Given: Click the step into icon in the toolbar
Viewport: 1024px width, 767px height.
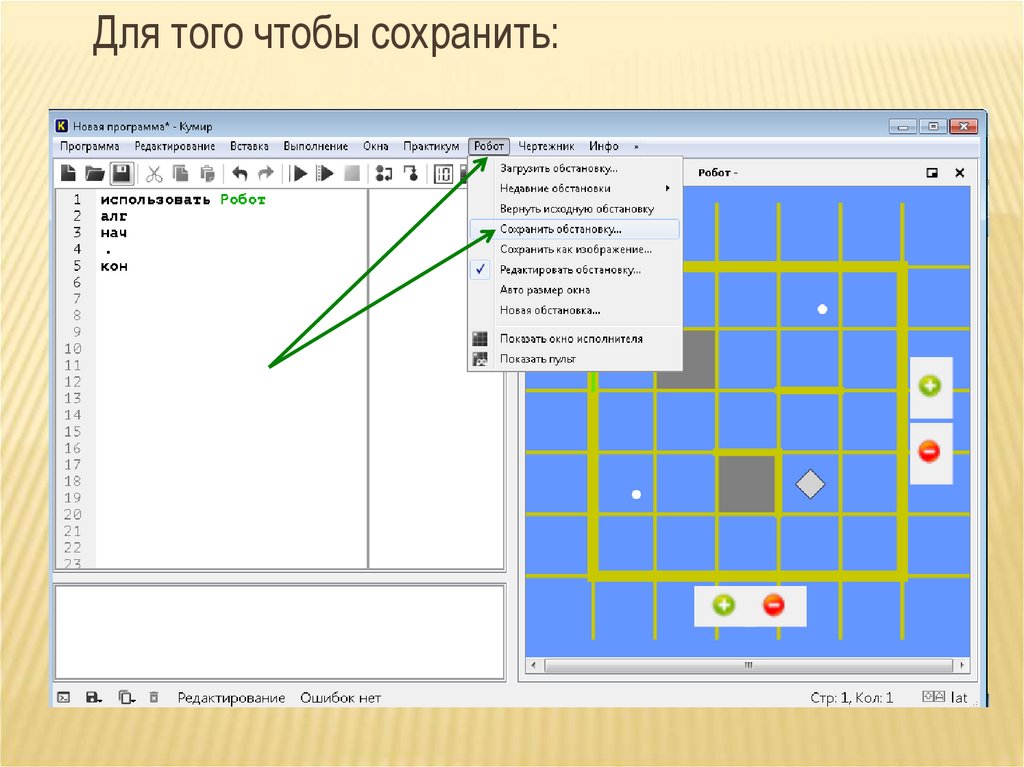Looking at the screenshot, I should click(x=411, y=173).
